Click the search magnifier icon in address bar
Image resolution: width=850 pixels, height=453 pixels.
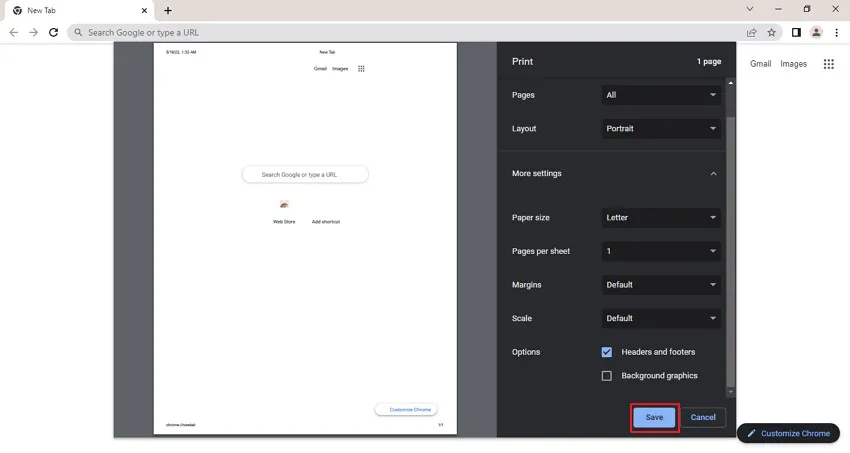pyautogui.click(x=78, y=33)
